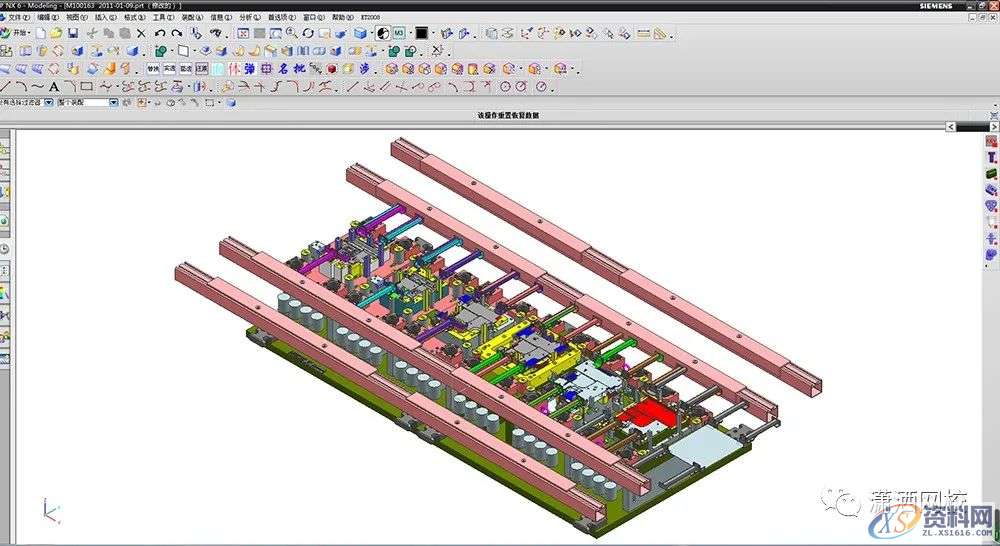1000x546 pixels.
Task: Click the black color swatch
Action: (x=421, y=33)
